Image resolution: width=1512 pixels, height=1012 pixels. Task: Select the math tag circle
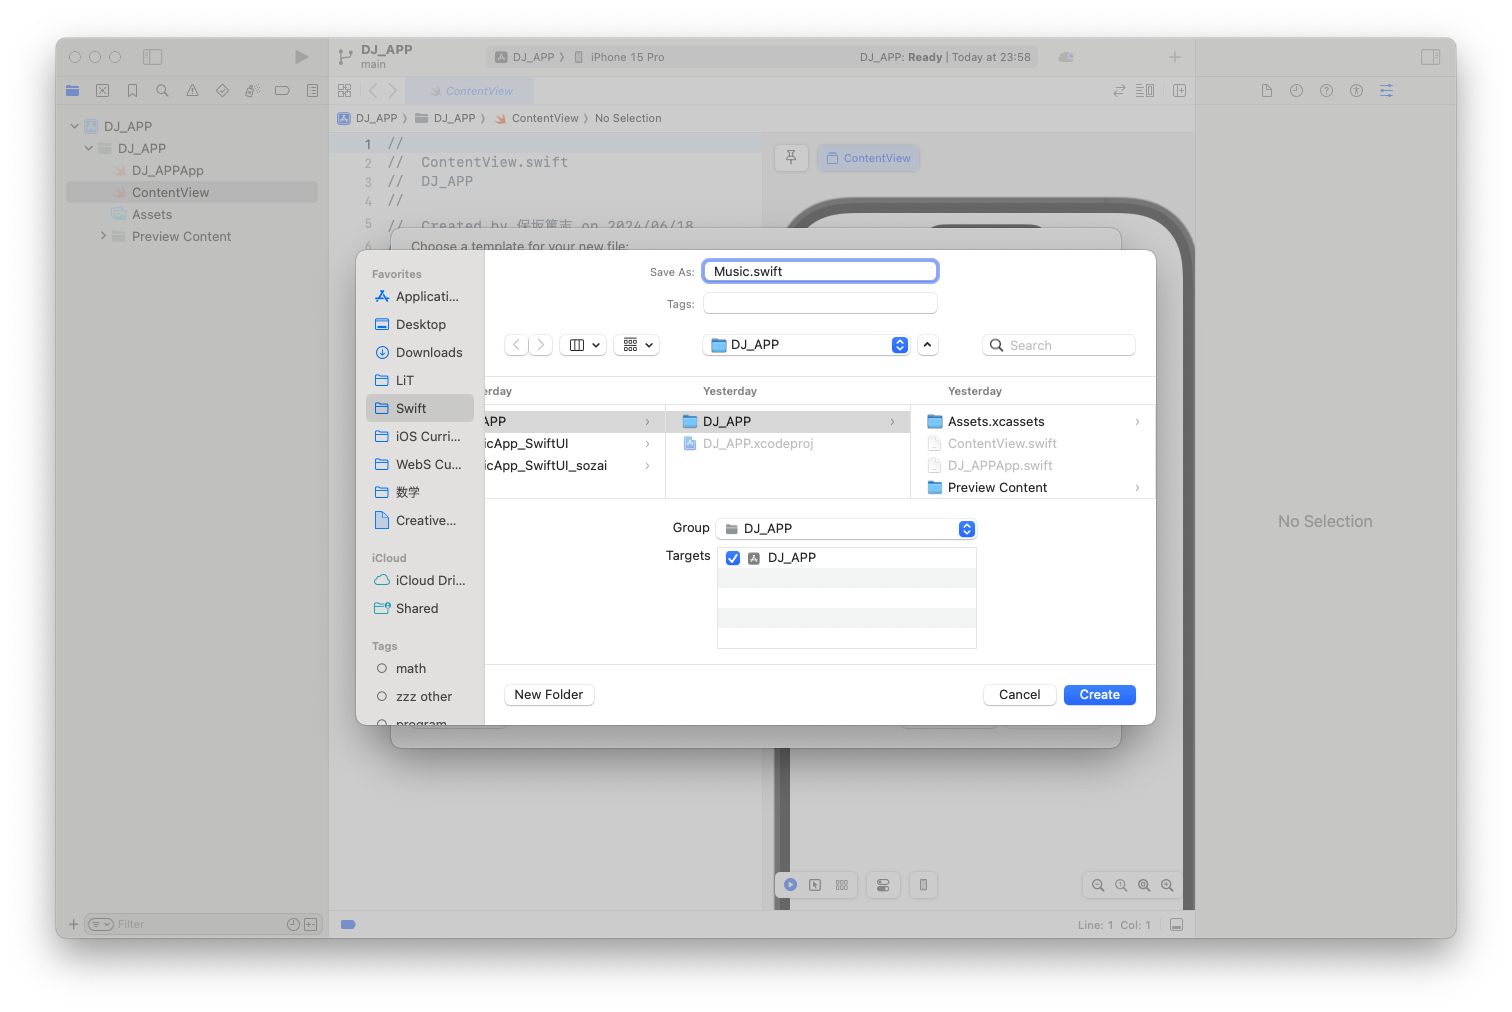[x=383, y=668]
